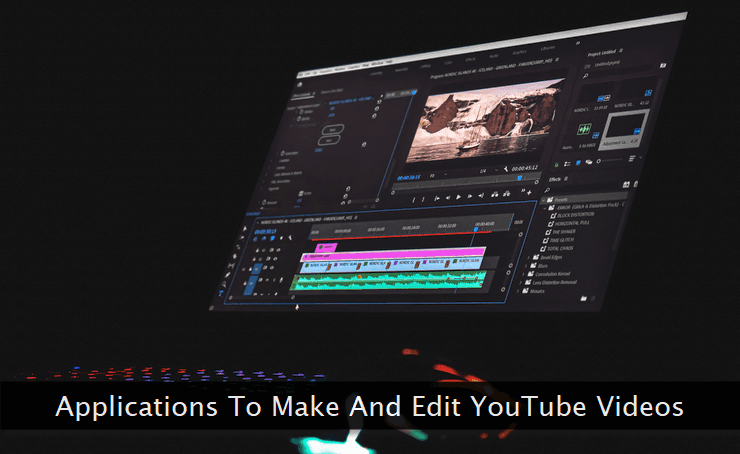Click Mark Out button
Screen dimensions: 740x454
coord(423,199)
